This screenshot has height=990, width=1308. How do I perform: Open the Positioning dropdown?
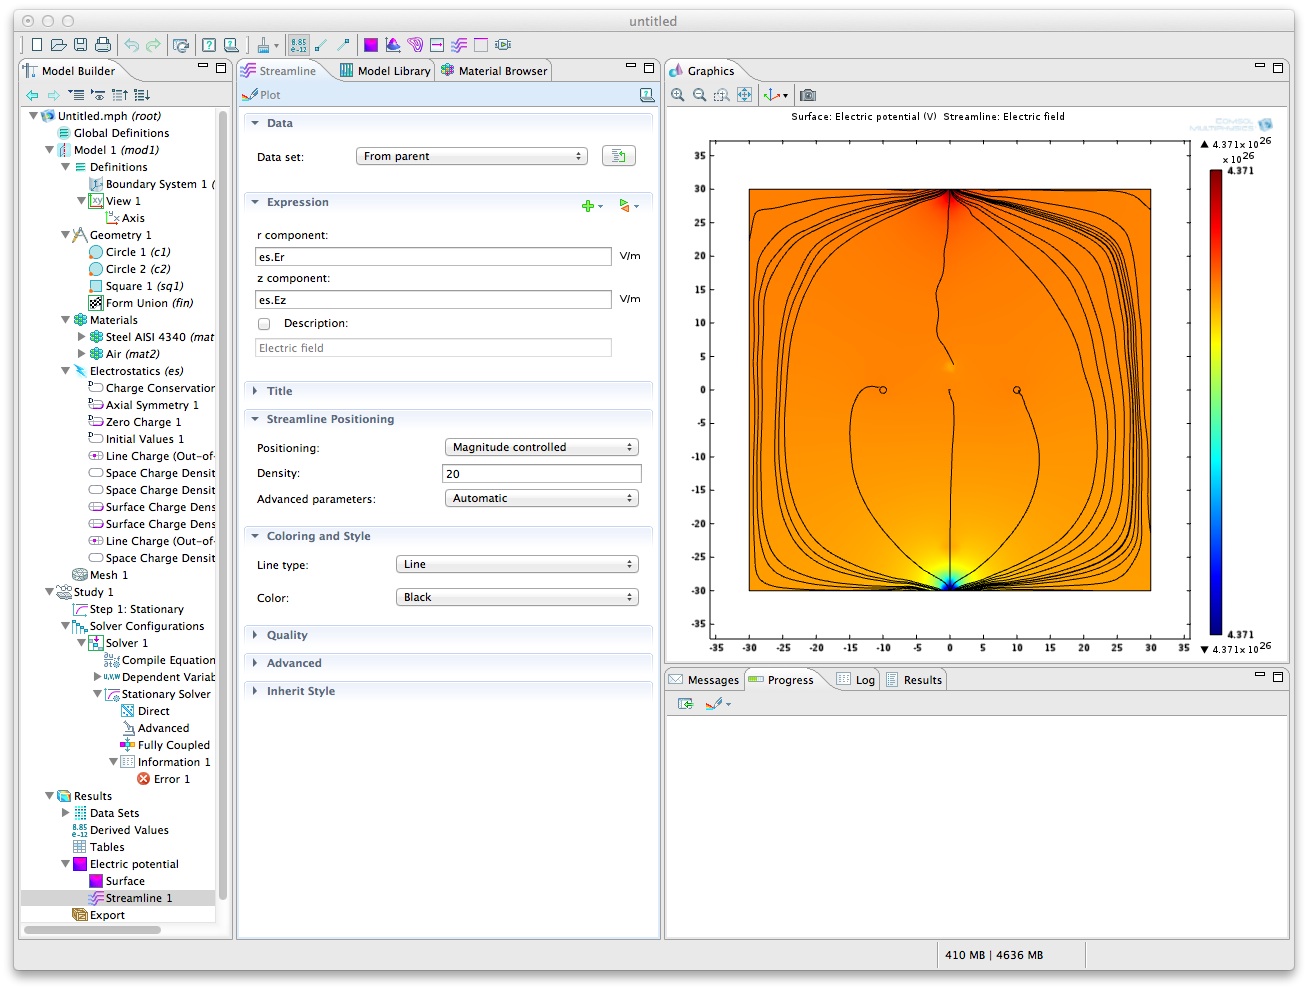click(x=541, y=447)
